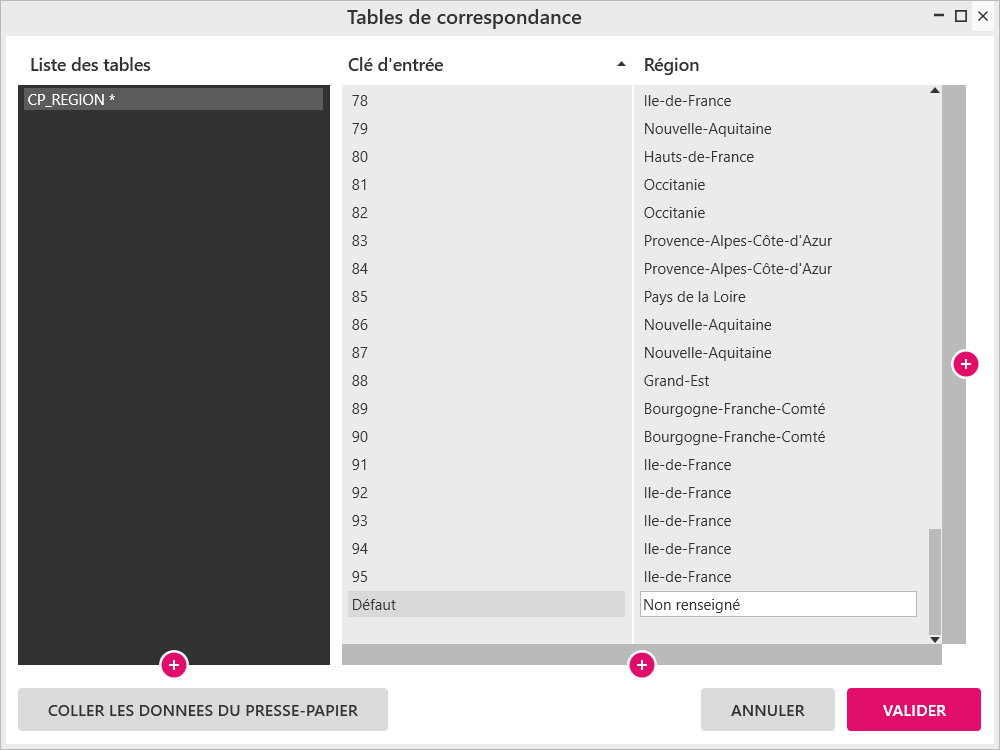This screenshot has height=750, width=1000.
Task: Click the Non renseigné default value field
Action: [x=778, y=605]
